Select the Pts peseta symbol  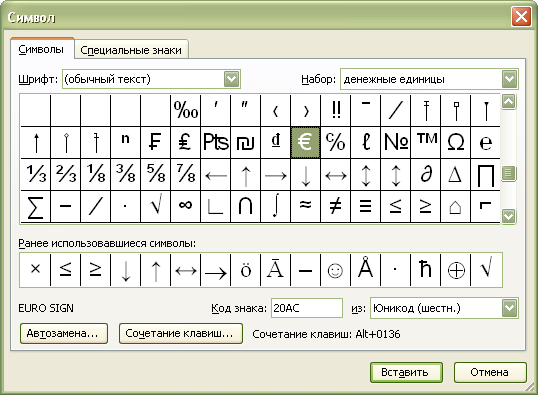[215, 142]
